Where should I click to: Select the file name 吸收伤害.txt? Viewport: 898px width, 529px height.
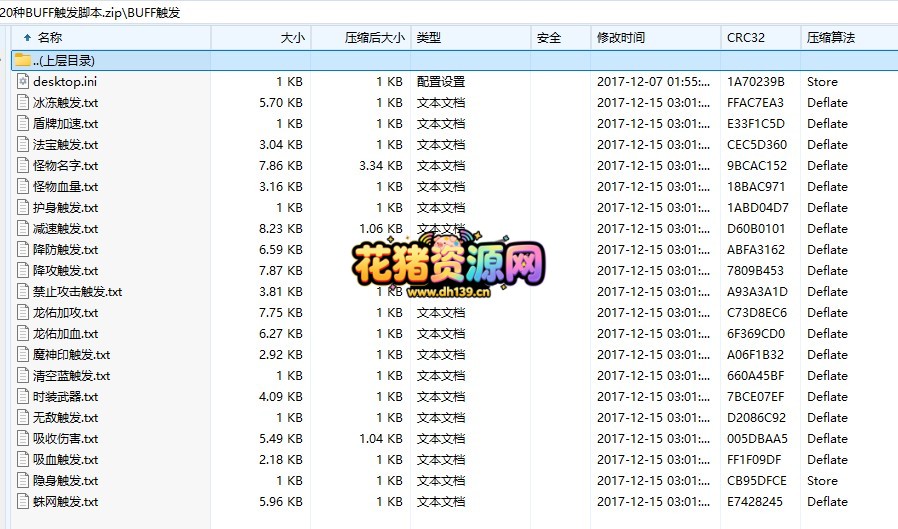pyautogui.click(x=65, y=439)
